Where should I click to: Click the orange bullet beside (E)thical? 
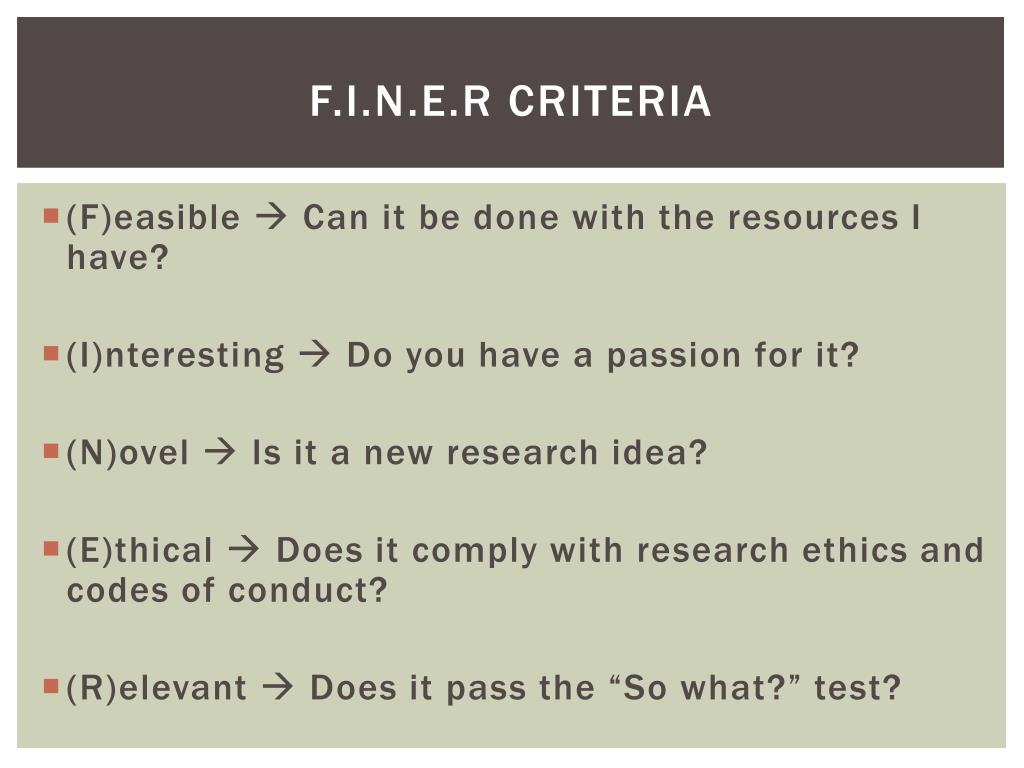(51, 548)
